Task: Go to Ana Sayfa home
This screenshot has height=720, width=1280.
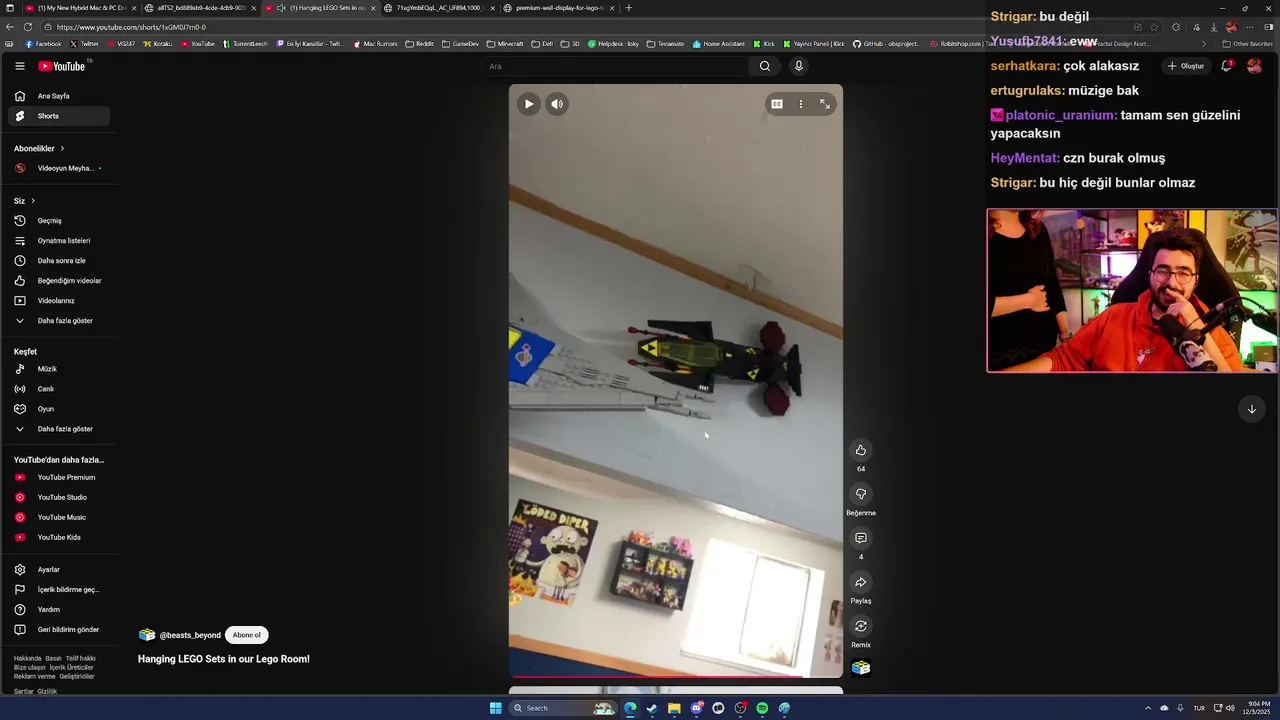Action: (x=59, y=96)
